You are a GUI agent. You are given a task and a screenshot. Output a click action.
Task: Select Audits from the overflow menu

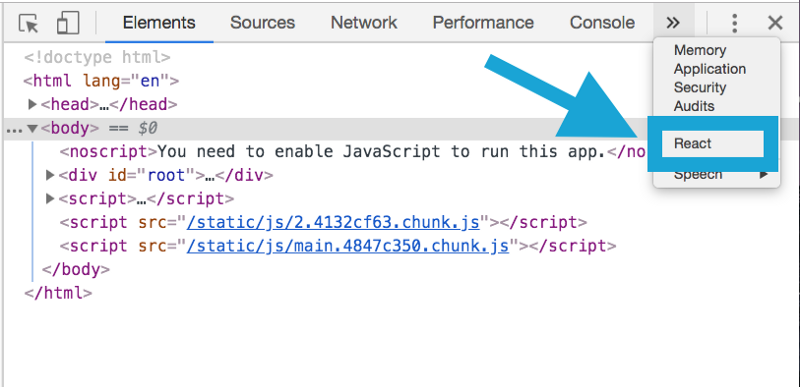click(x=694, y=106)
